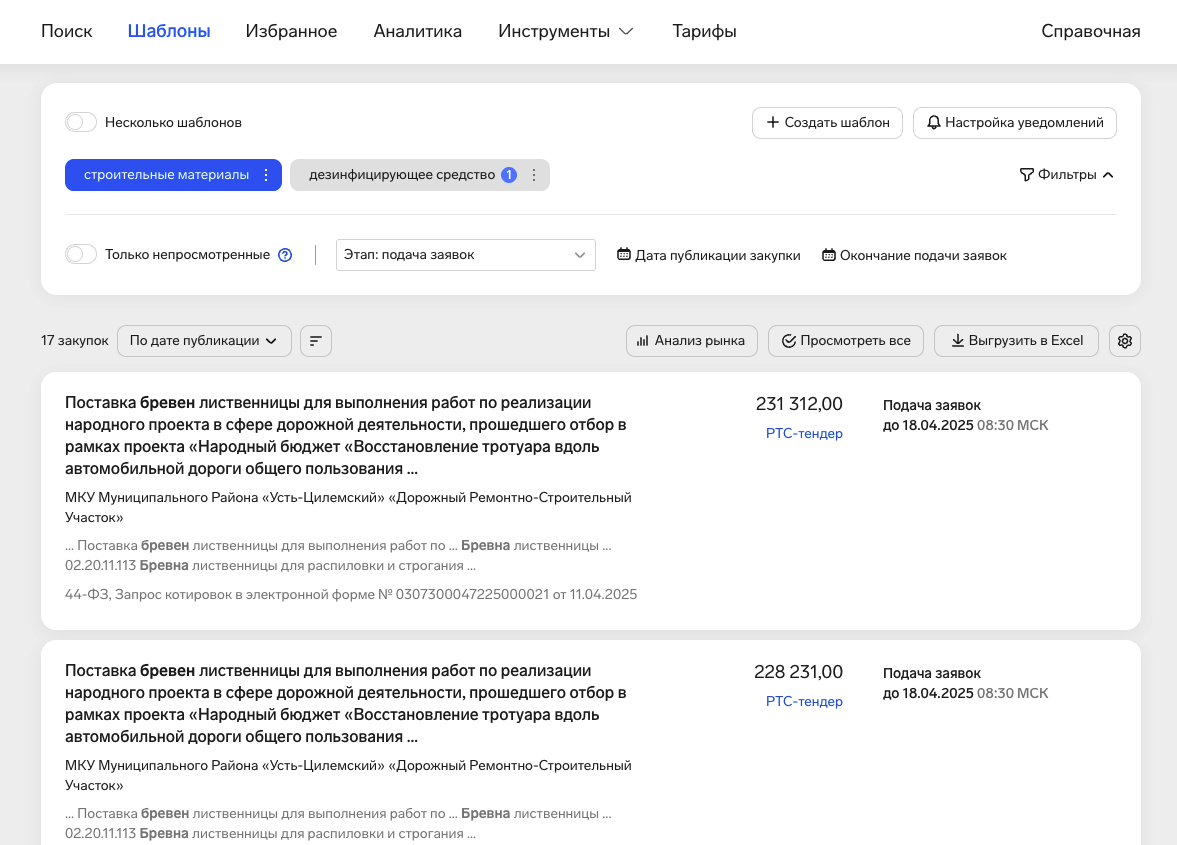Viewport: 1177px width, 845px height.
Task: Open the kebab menu on строительные материалы template
Action: pyautogui.click(x=266, y=174)
